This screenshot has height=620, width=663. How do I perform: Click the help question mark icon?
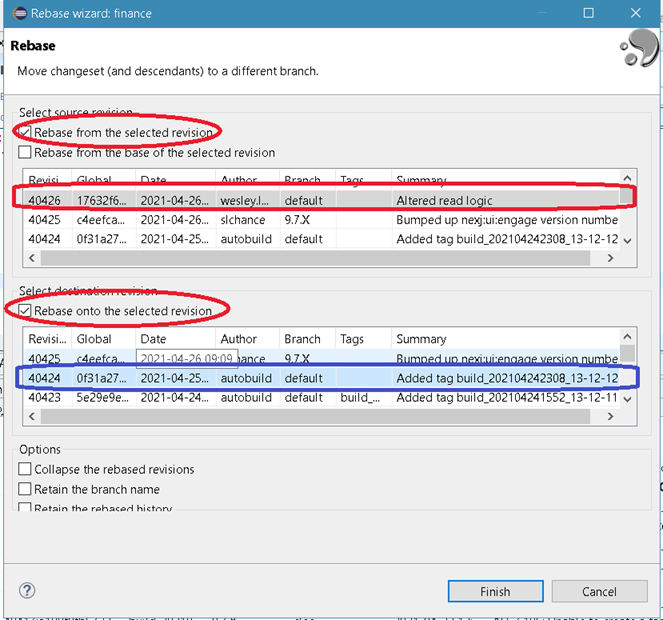pos(28,591)
